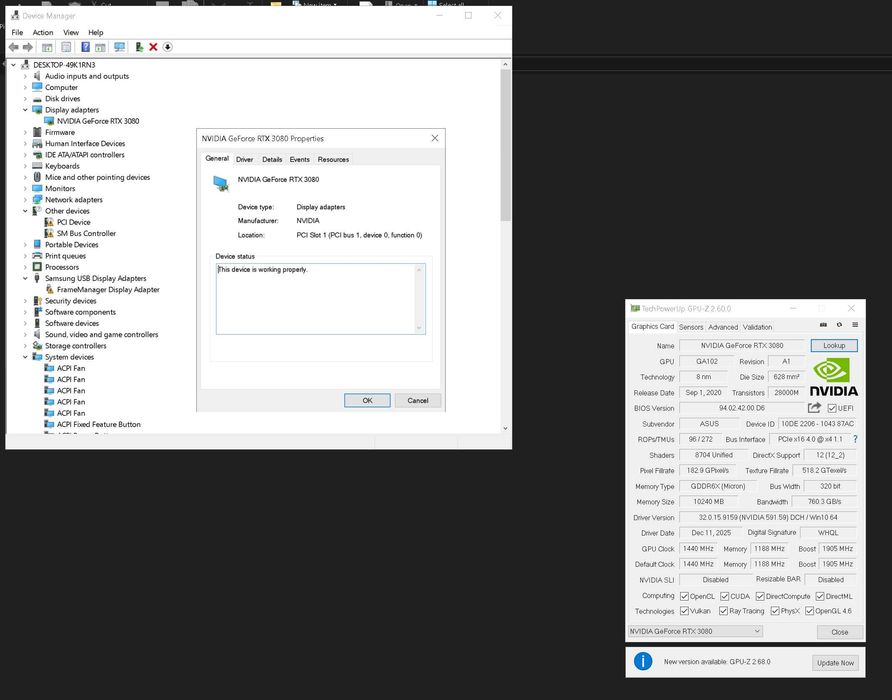Click the blue info icon in update notice
The width and height of the screenshot is (892, 700).
click(643, 661)
